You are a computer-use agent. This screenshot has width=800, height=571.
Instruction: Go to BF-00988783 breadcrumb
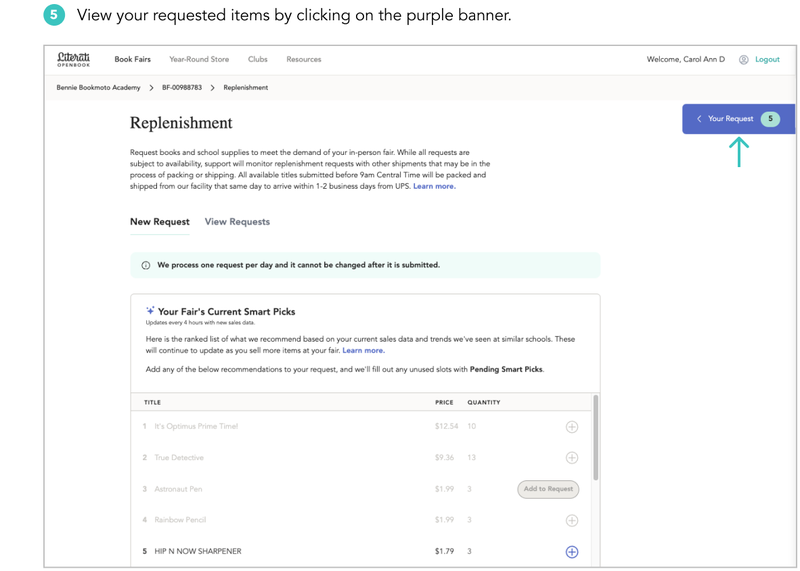tap(182, 88)
